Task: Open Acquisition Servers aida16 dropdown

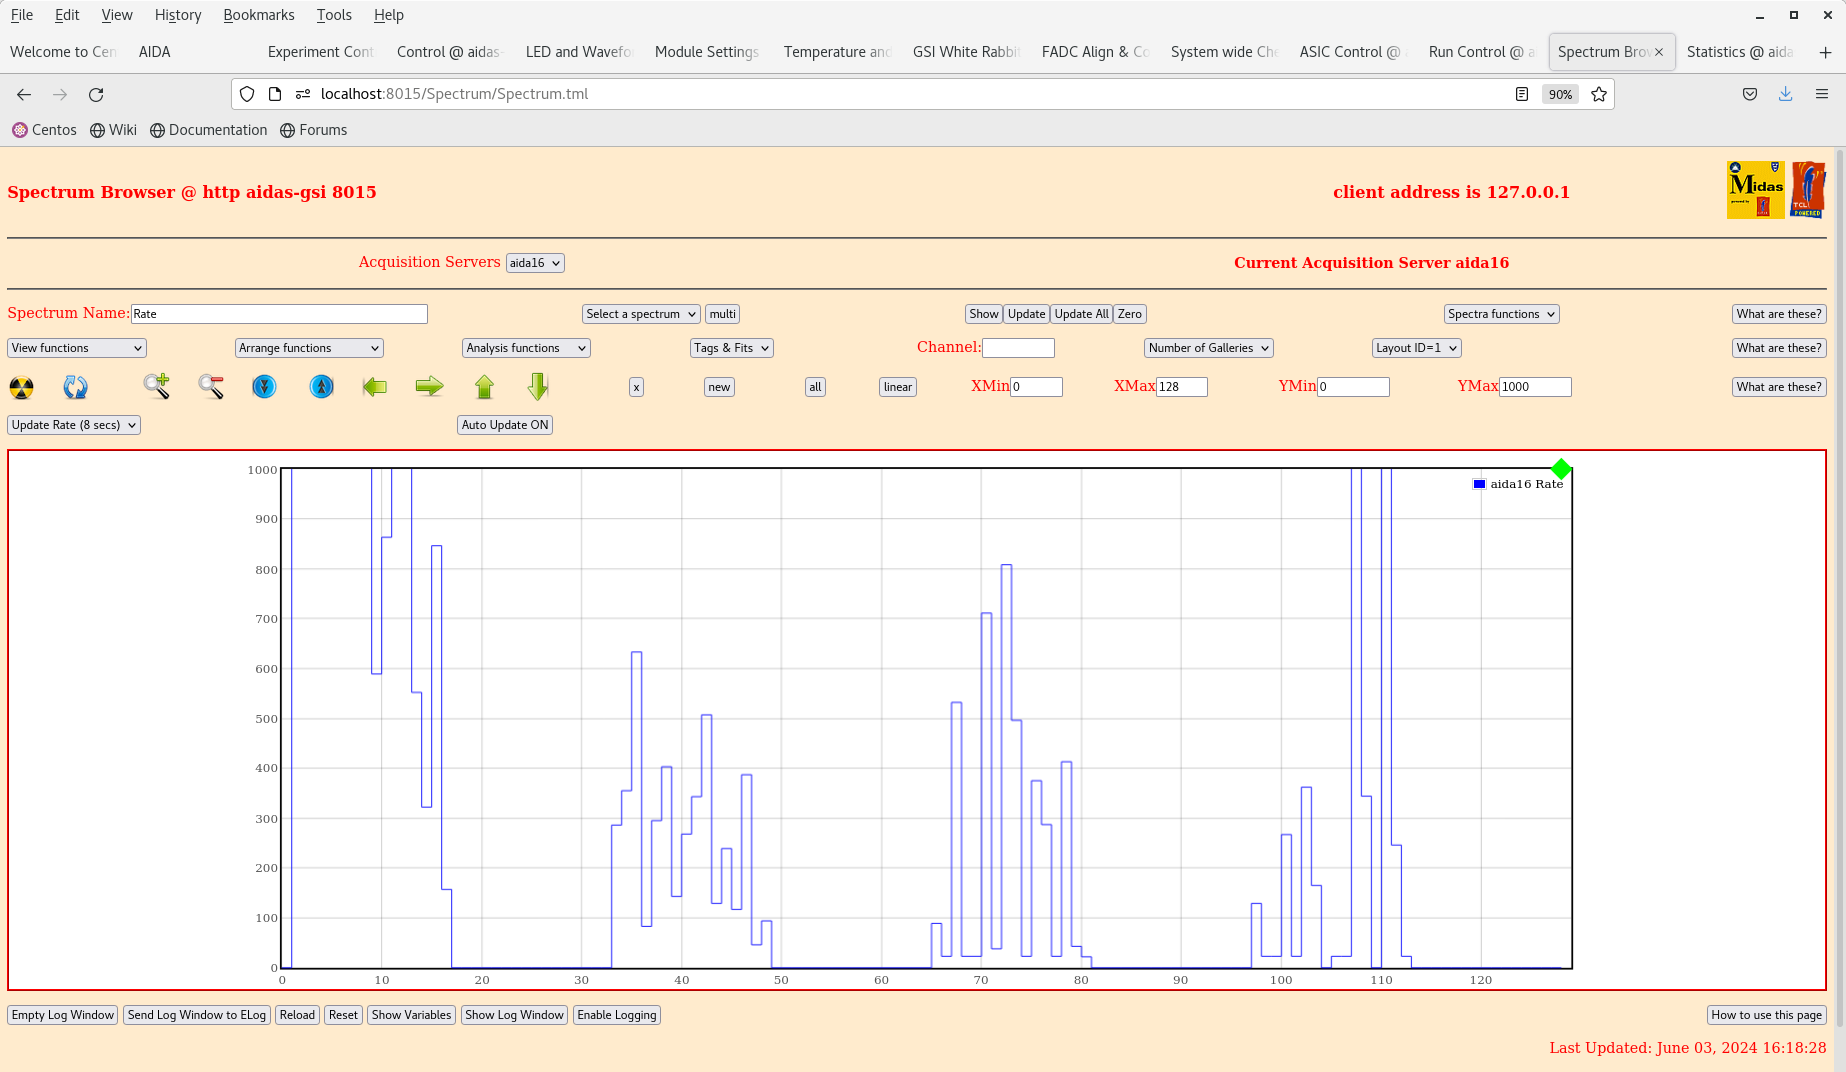Action: click(x=535, y=263)
